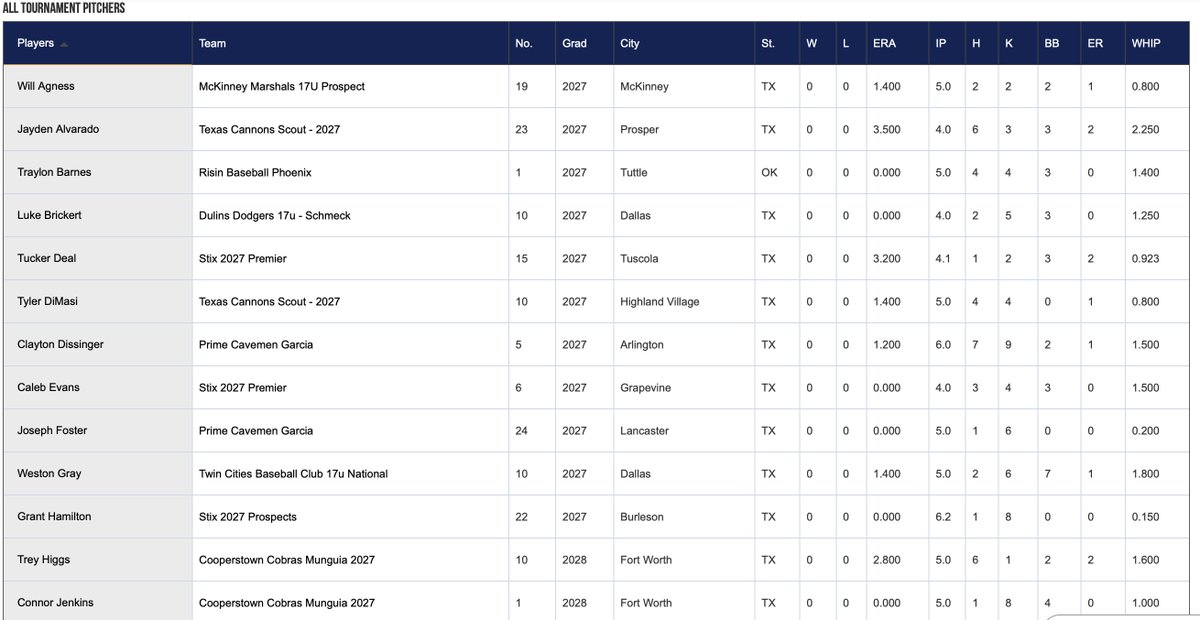Select Stix 2027 Prospects team
The height and width of the screenshot is (620, 1200).
pyautogui.click(x=248, y=517)
